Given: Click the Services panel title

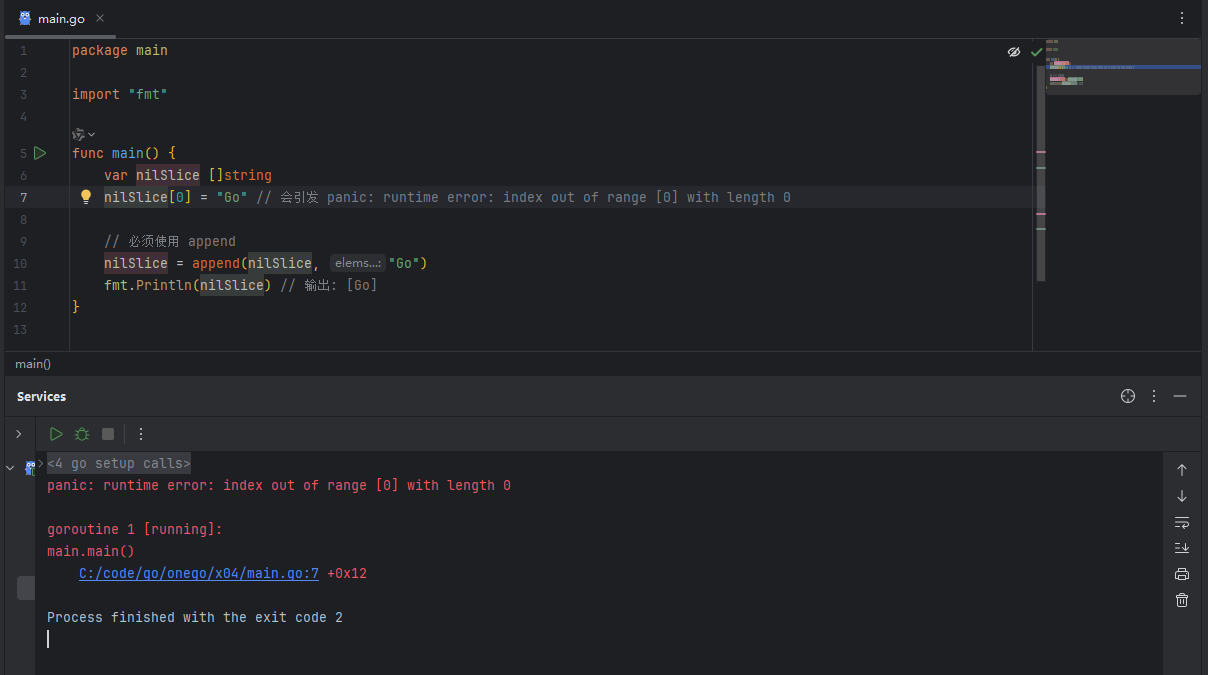Looking at the screenshot, I should point(41,397).
